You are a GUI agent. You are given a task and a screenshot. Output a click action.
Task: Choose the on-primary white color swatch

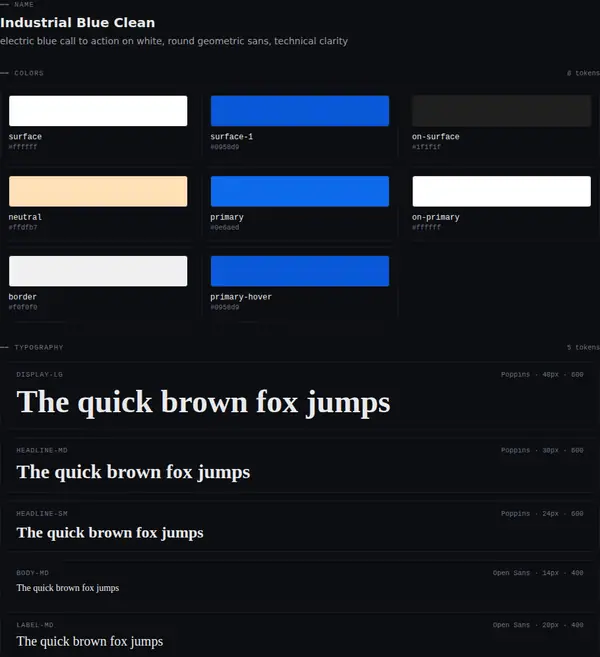502,191
